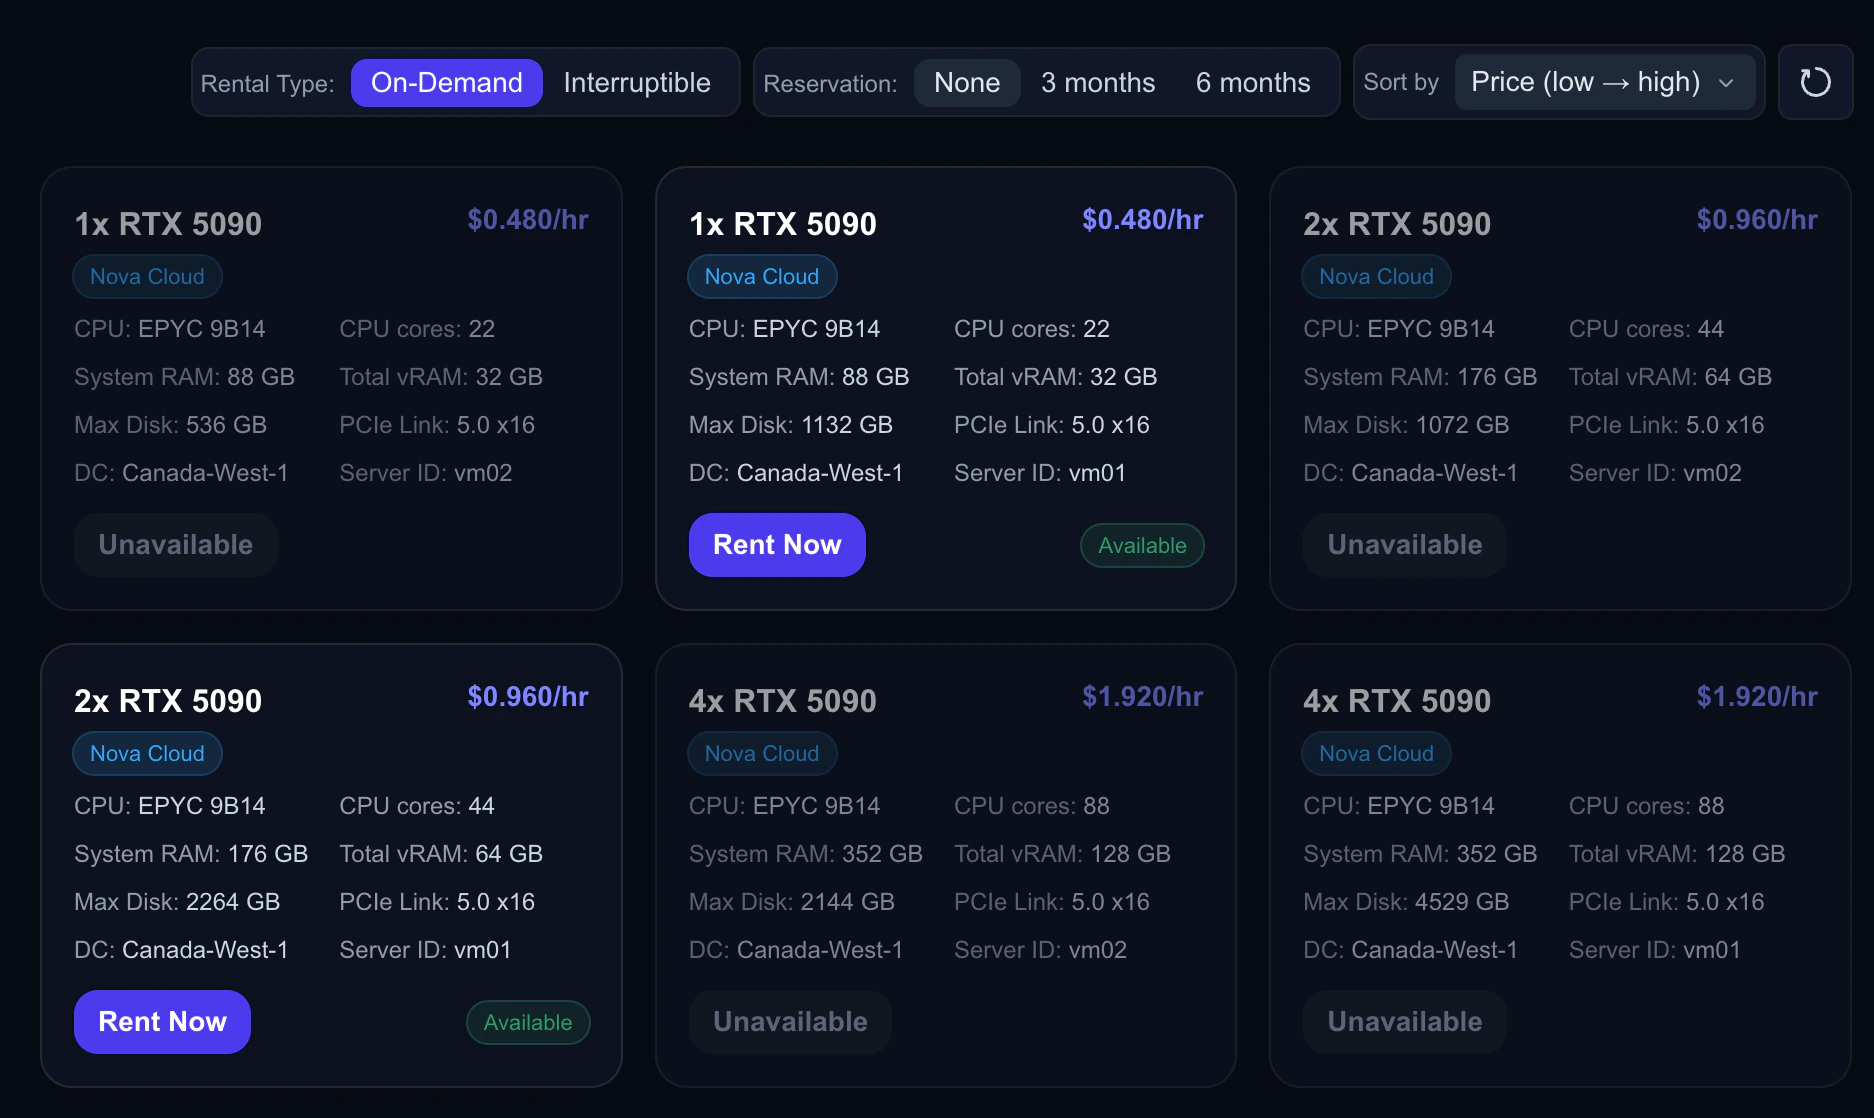The width and height of the screenshot is (1874, 1118).
Task: Select None under Reservation
Action: [966, 82]
